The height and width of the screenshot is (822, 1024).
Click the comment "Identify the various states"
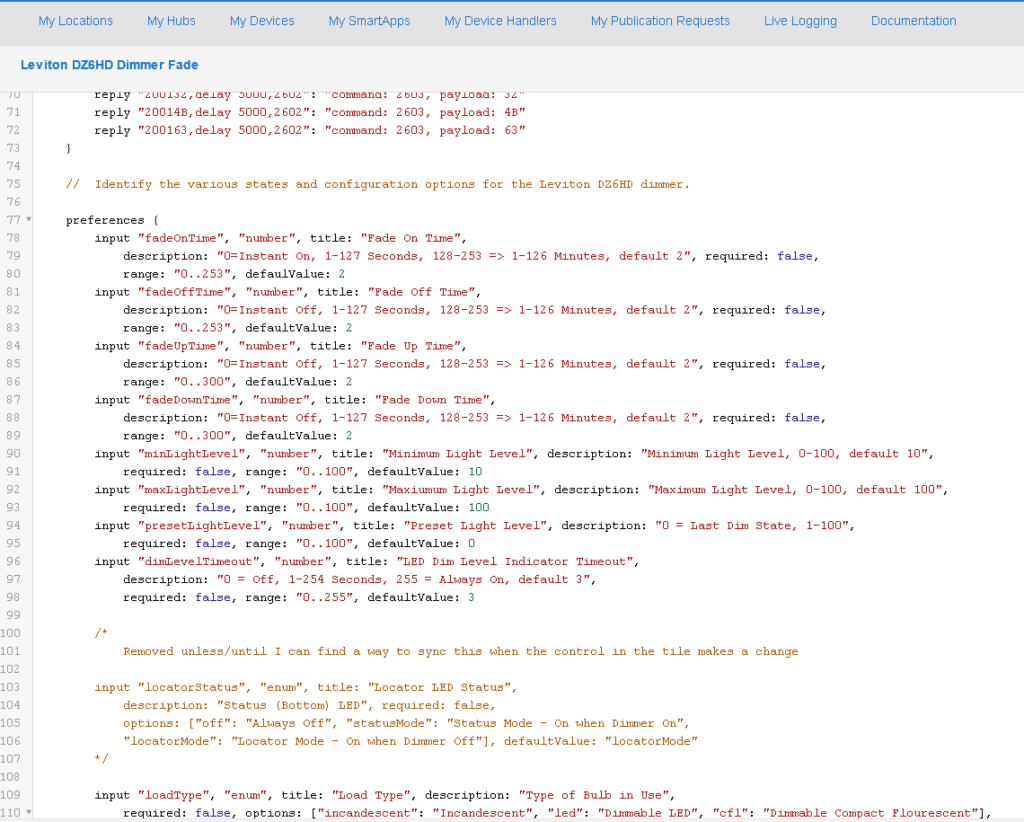tap(377, 184)
